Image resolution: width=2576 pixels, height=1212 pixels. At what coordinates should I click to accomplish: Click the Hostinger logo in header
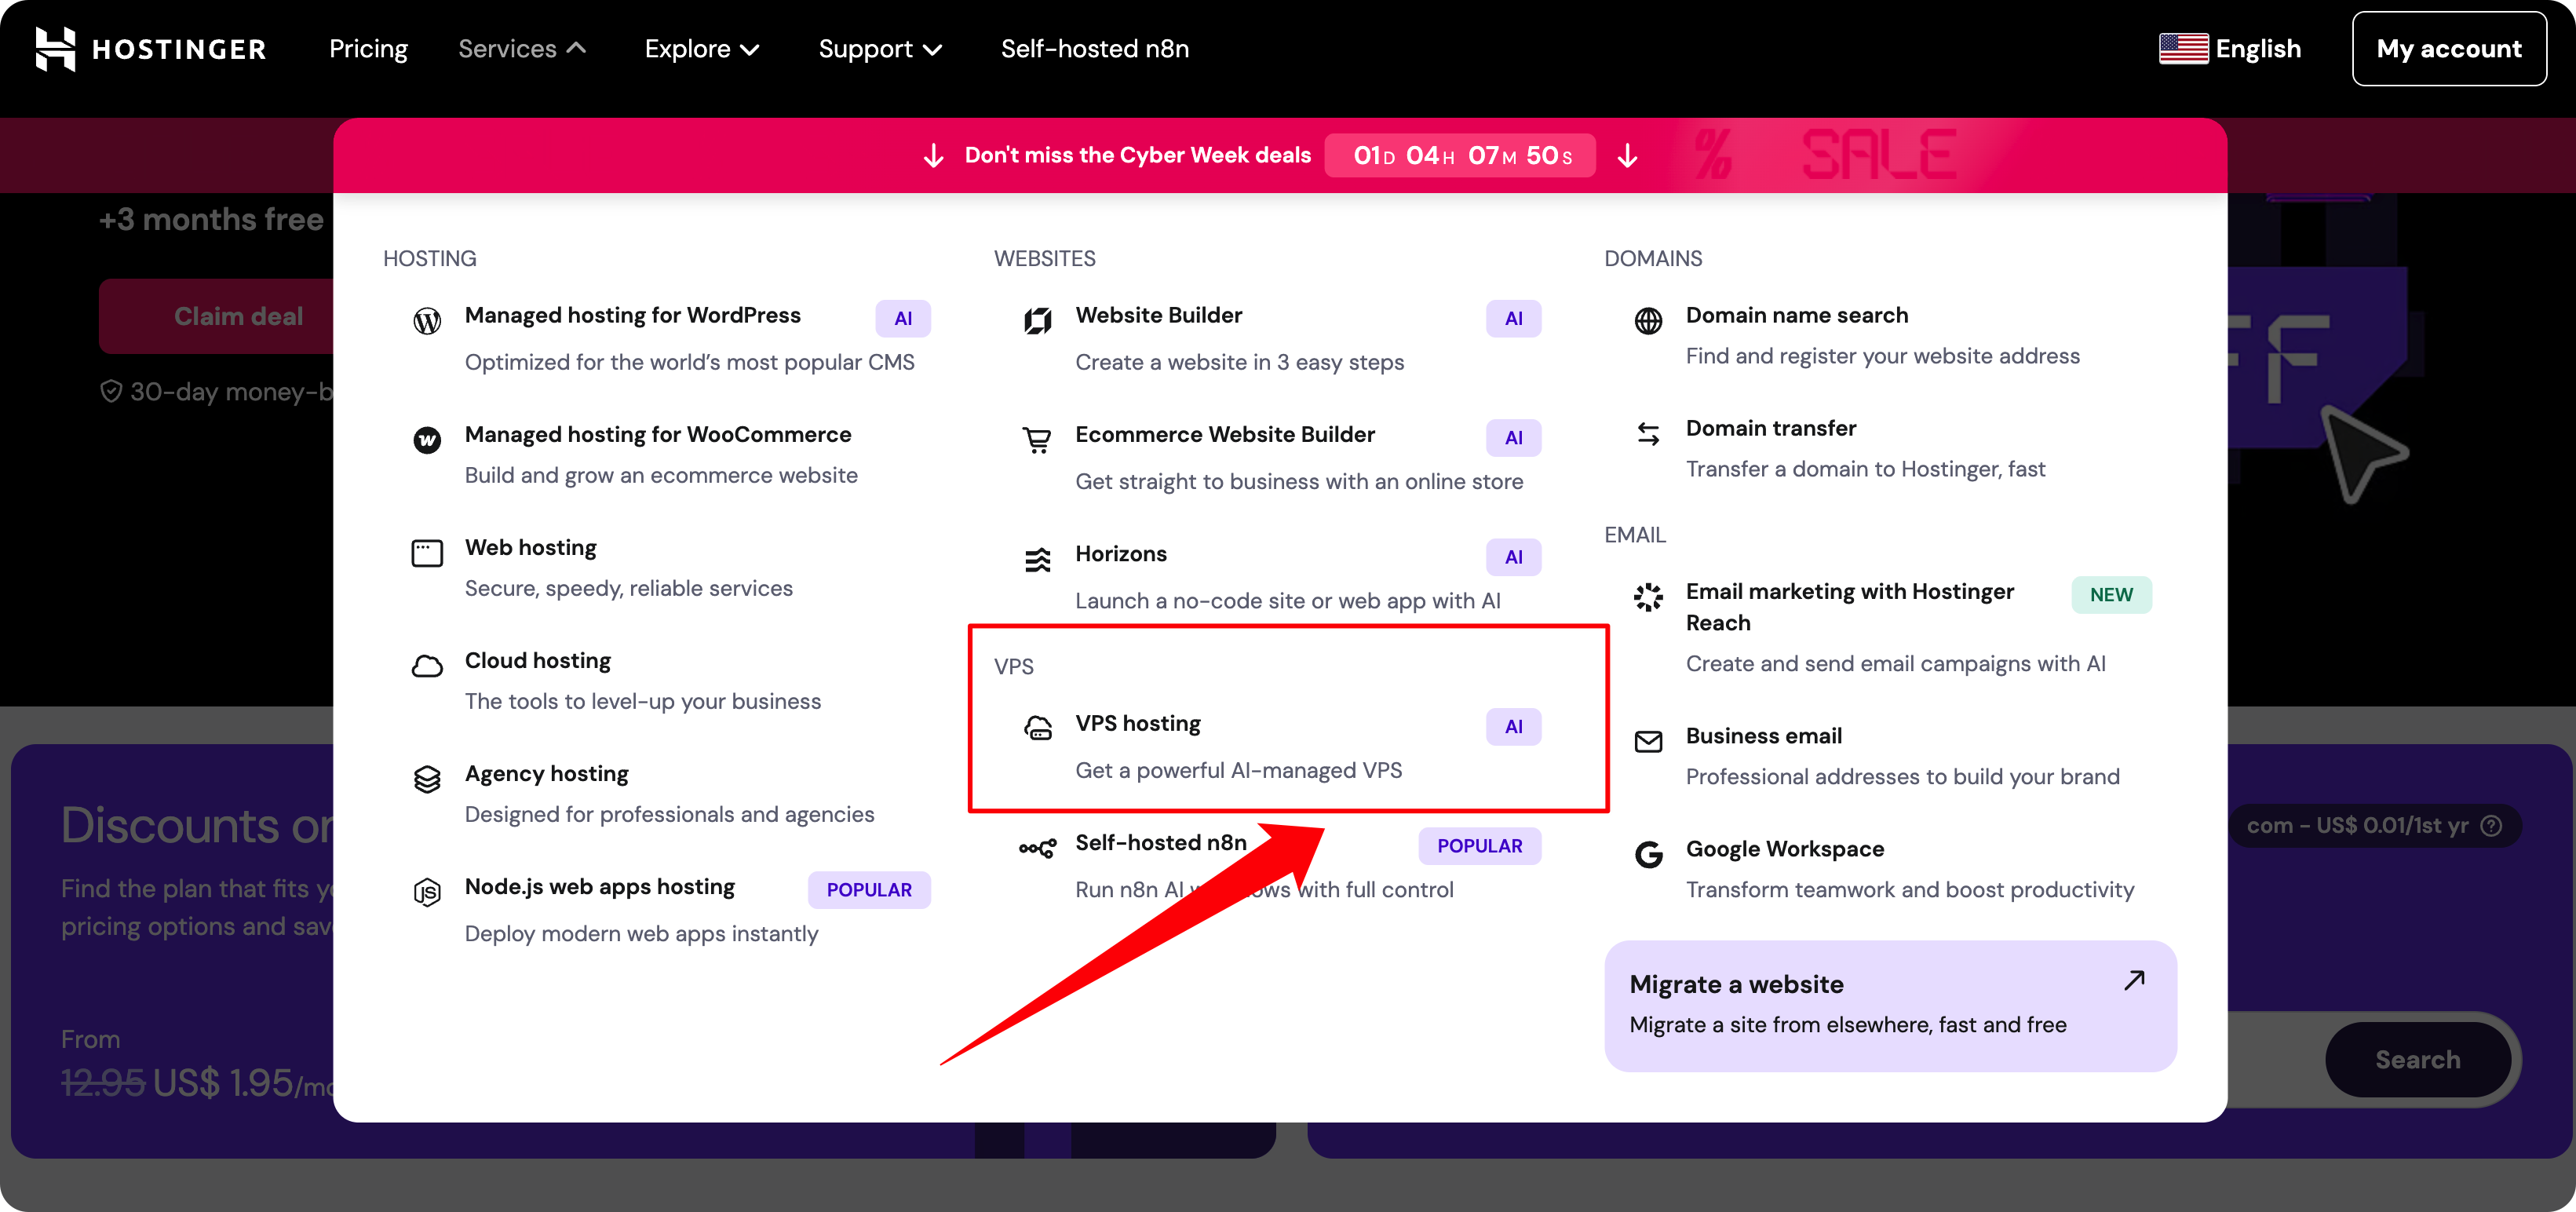[151, 49]
